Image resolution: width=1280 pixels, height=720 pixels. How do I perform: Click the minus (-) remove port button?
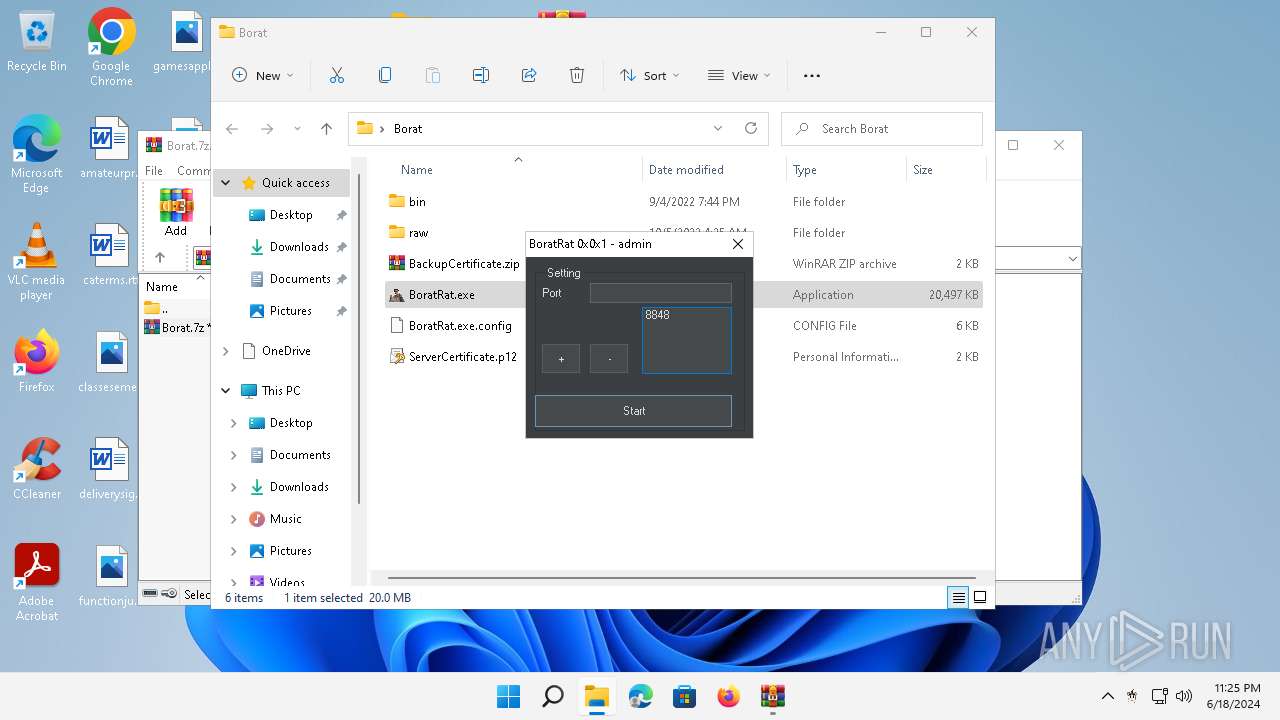click(x=609, y=359)
